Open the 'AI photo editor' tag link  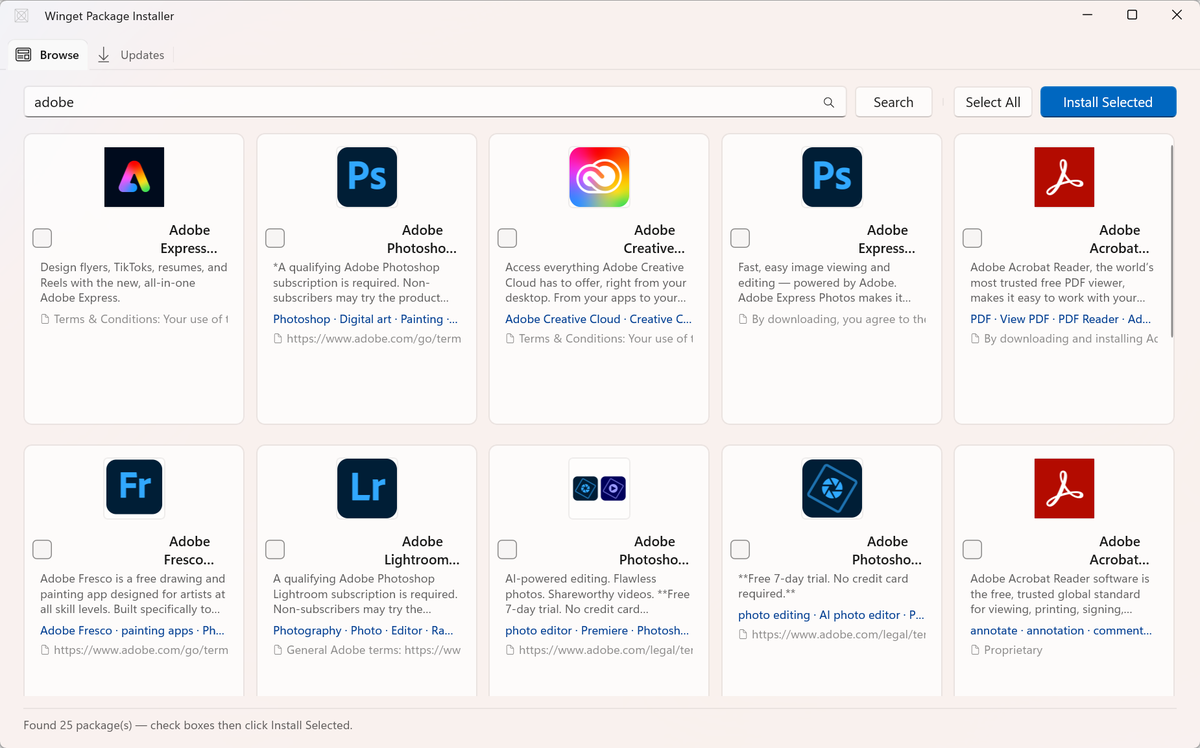coord(859,615)
